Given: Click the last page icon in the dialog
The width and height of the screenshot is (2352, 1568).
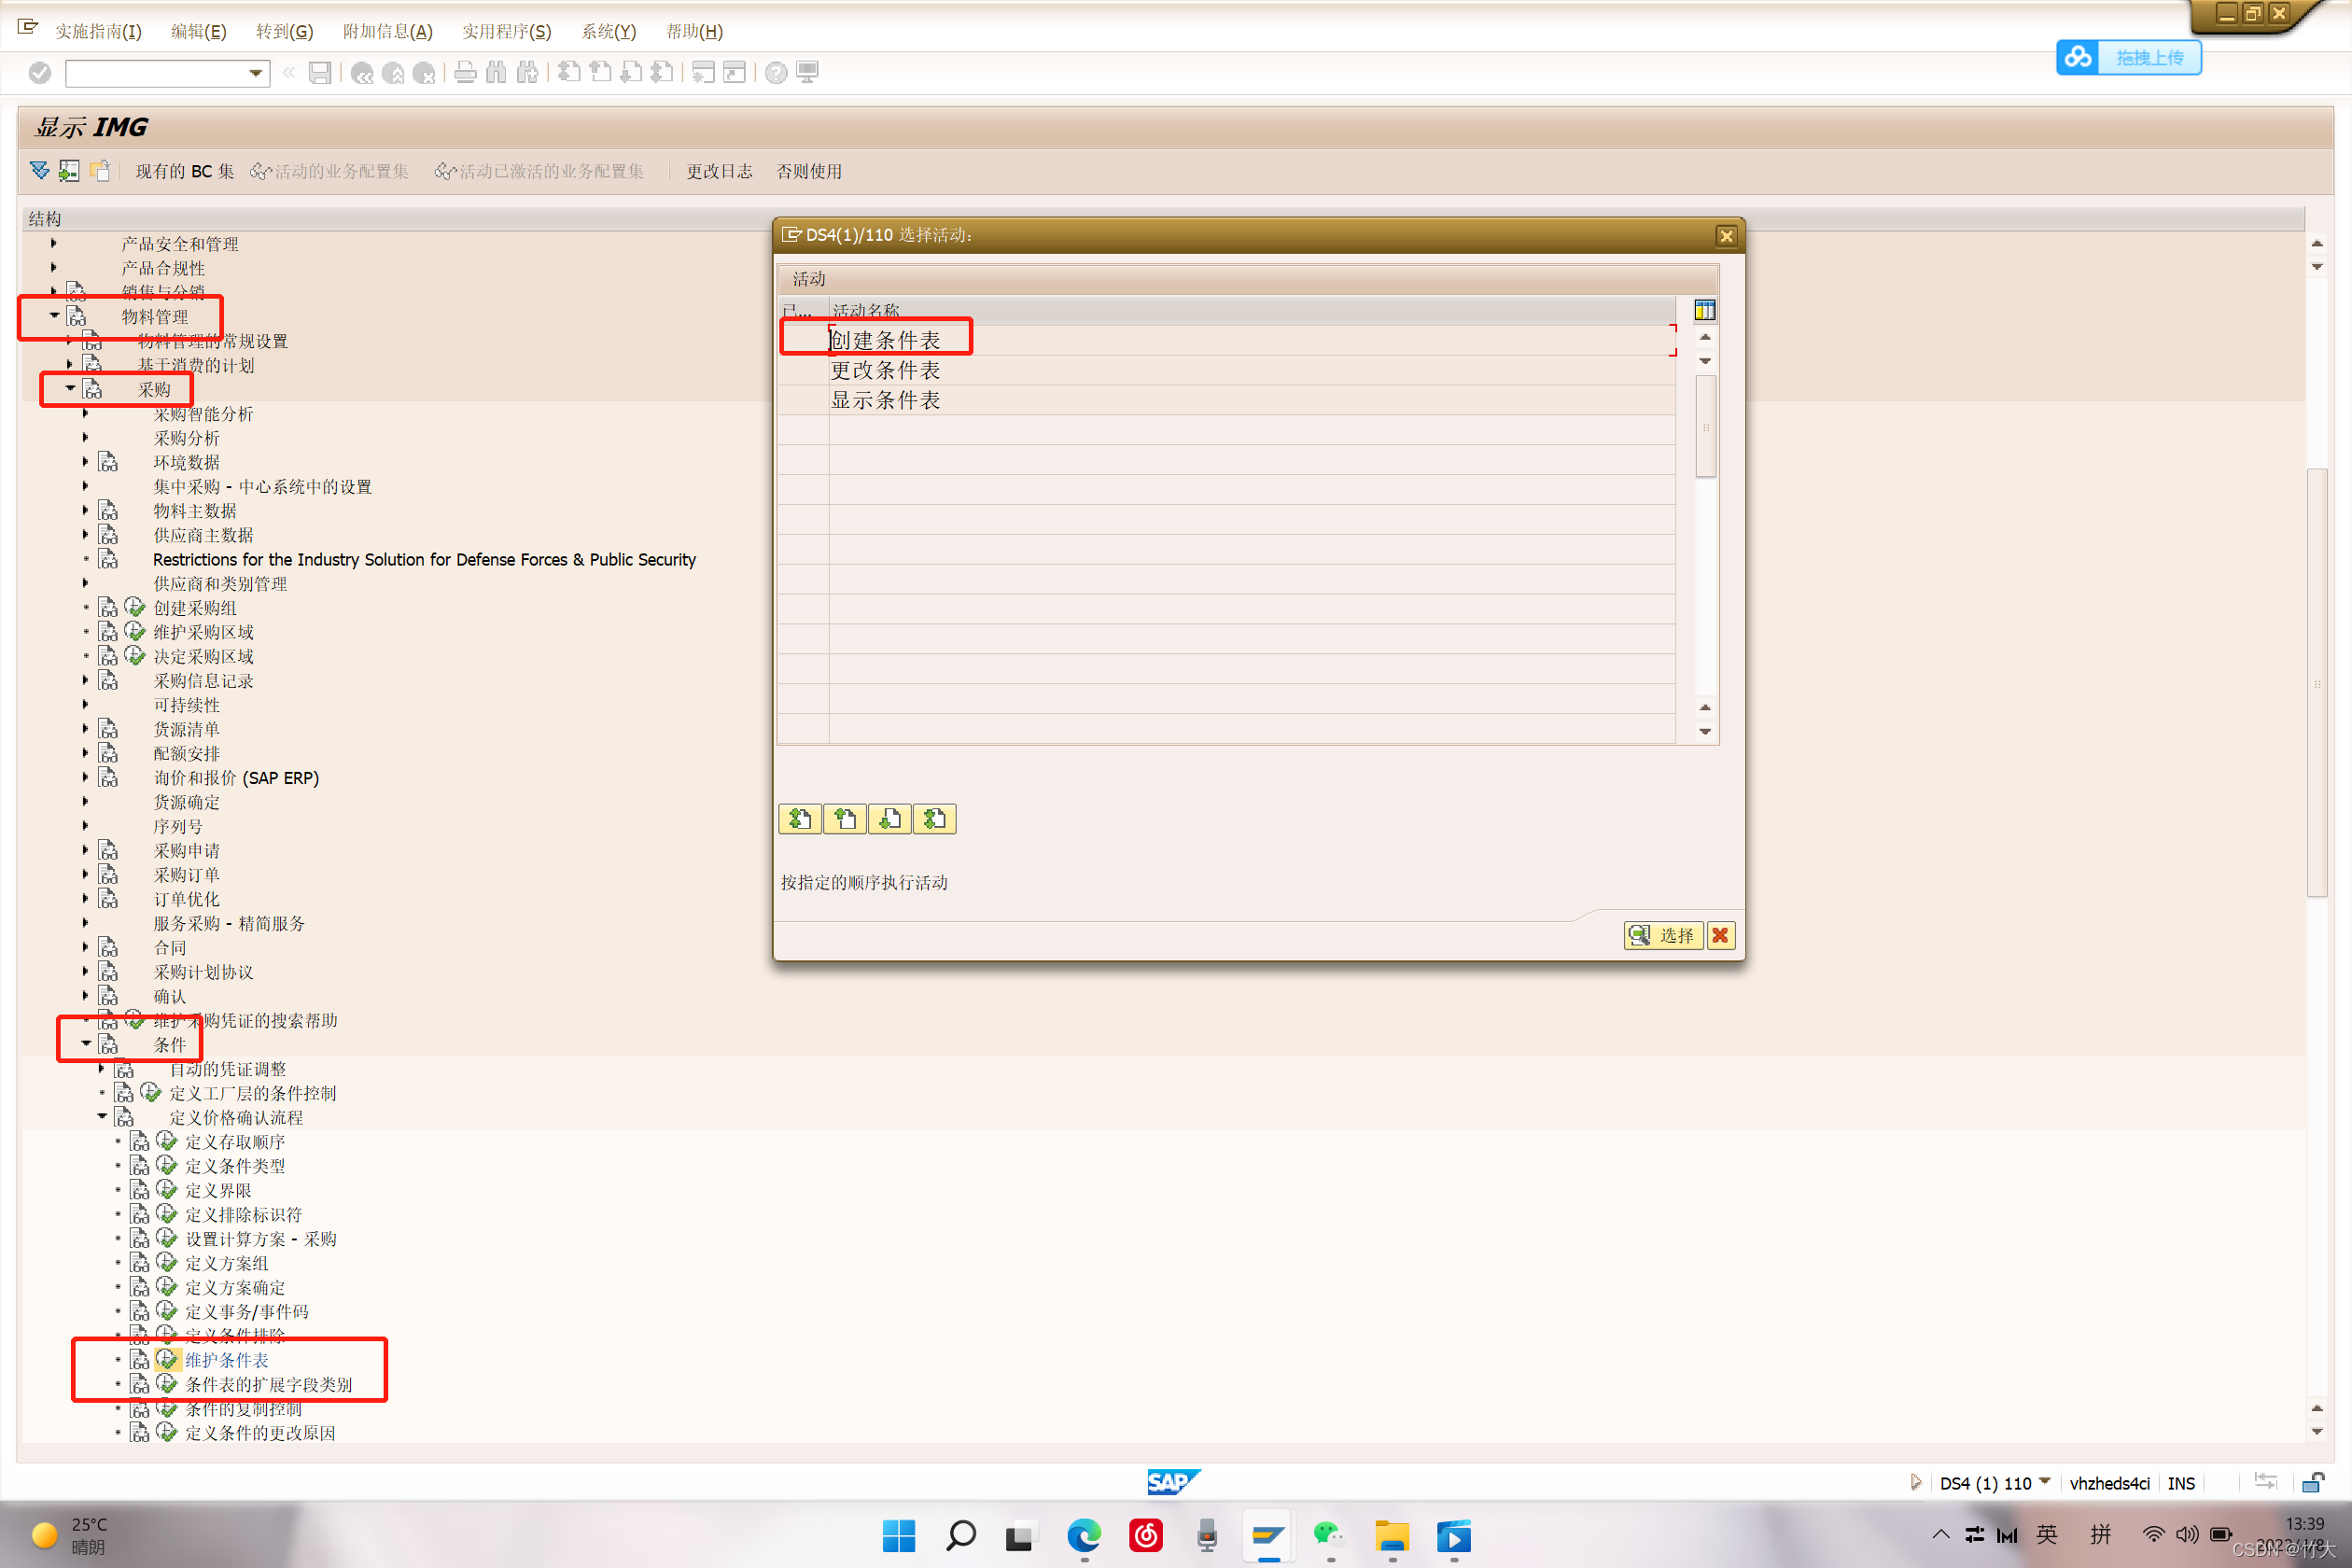Looking at the screenshot, I should coord(934,819).
